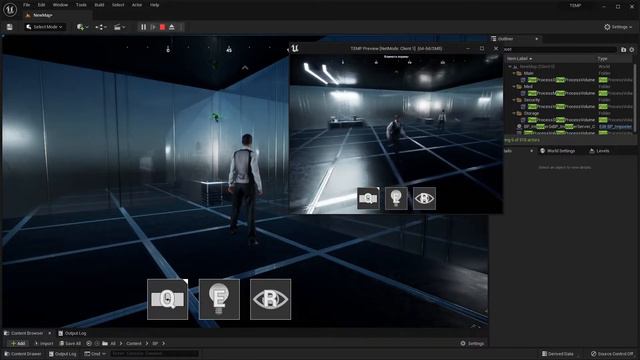Open the Output Log in the status bar
Image resolution: width=640 pixels, height=360 pixels.
pos(62,354)
